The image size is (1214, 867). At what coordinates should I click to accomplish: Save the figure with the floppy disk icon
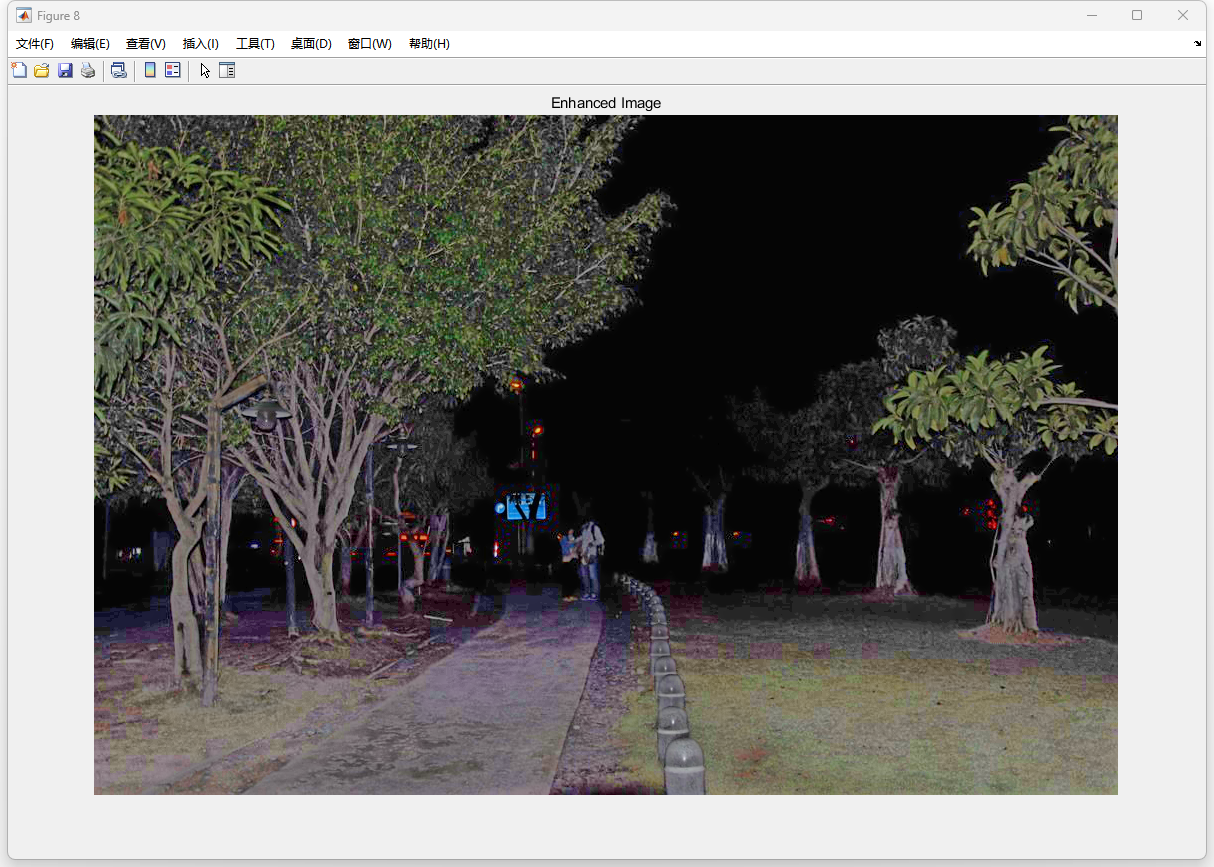coord(65,70)
